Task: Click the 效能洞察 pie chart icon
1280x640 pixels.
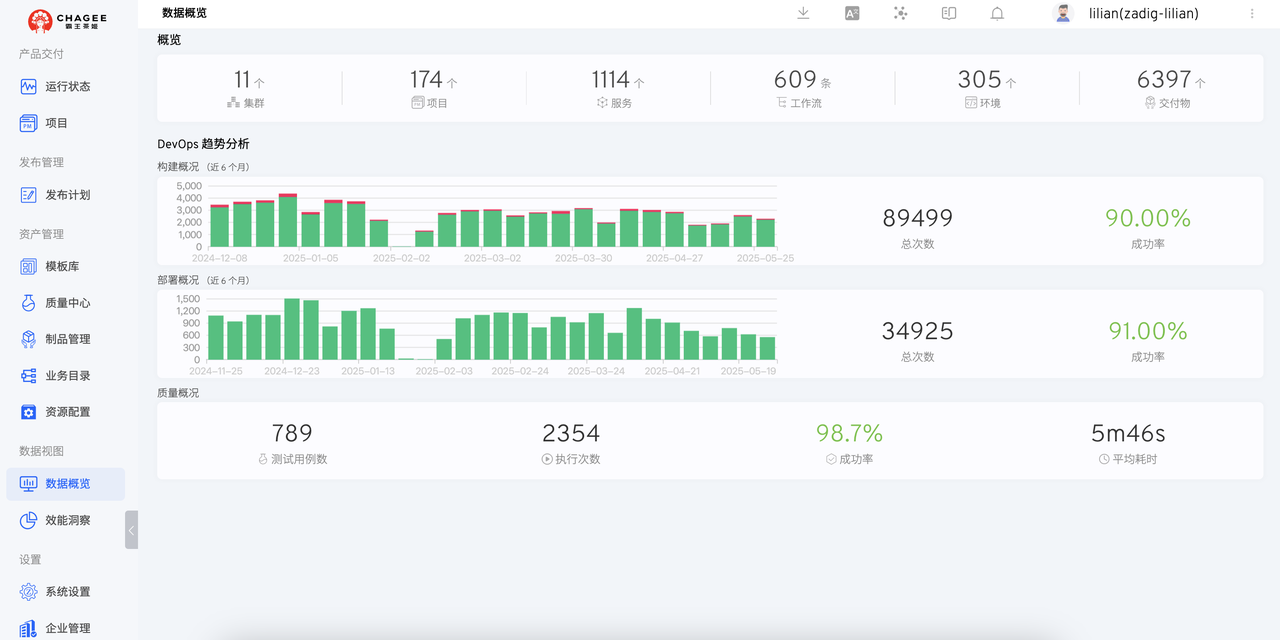Action: pyautogui.click(x=28, y=520)
